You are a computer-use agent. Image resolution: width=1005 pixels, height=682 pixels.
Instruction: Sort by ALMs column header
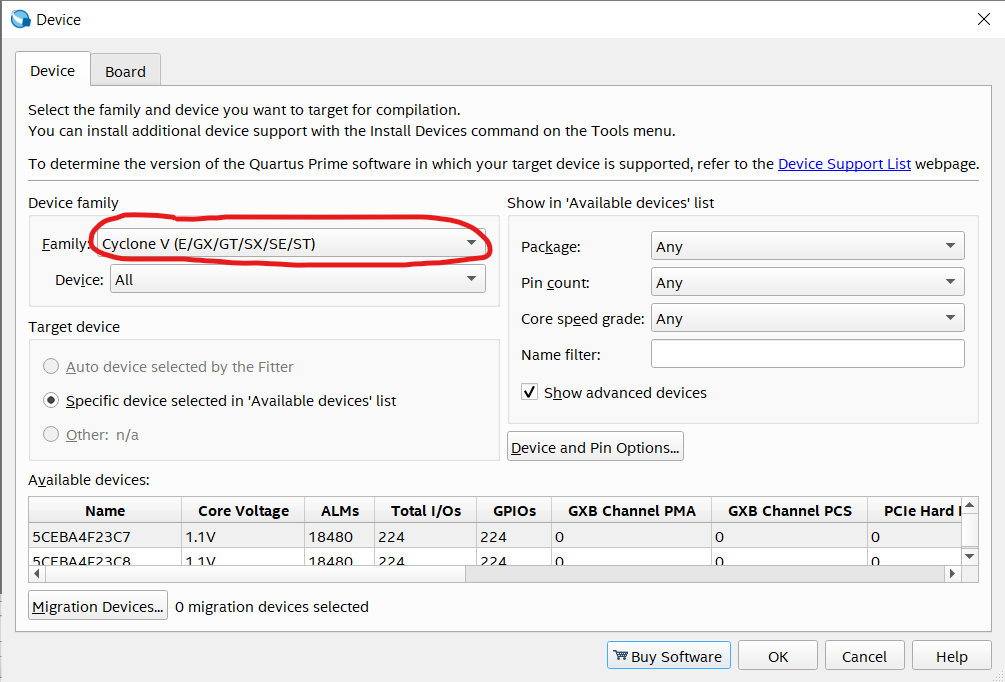point(340,510)
